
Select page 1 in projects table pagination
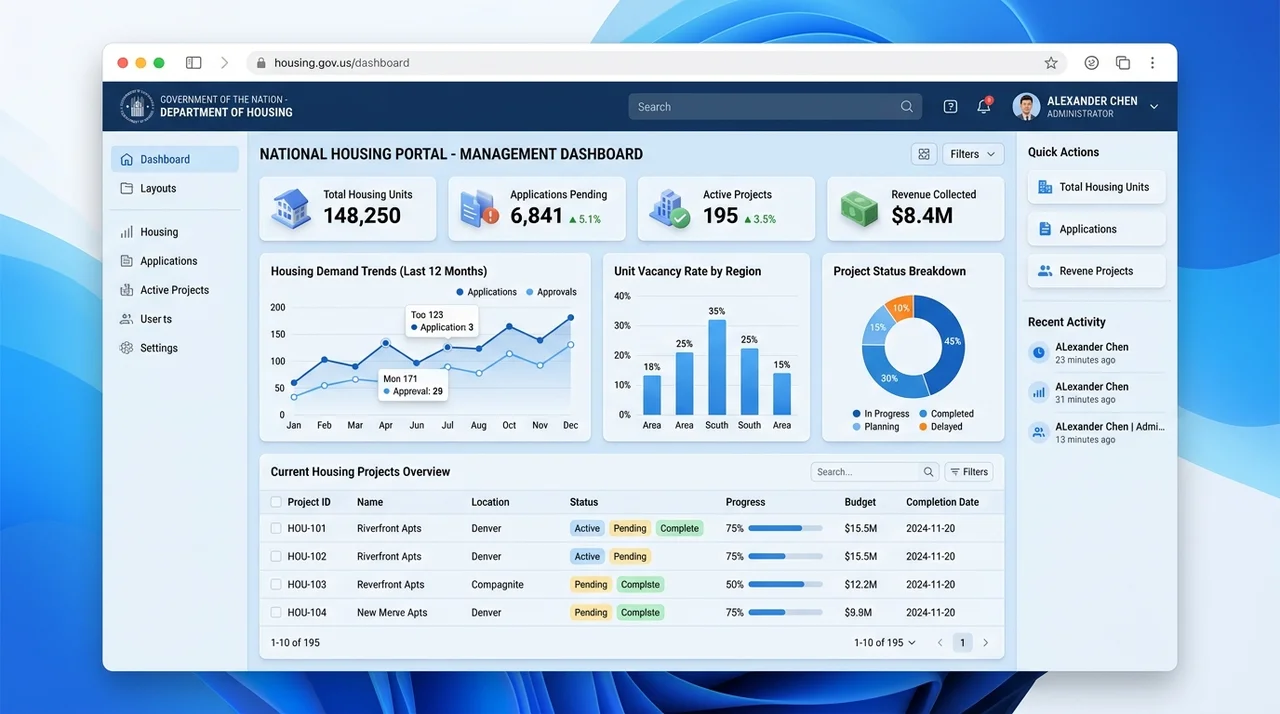click(x=962, y=643)
